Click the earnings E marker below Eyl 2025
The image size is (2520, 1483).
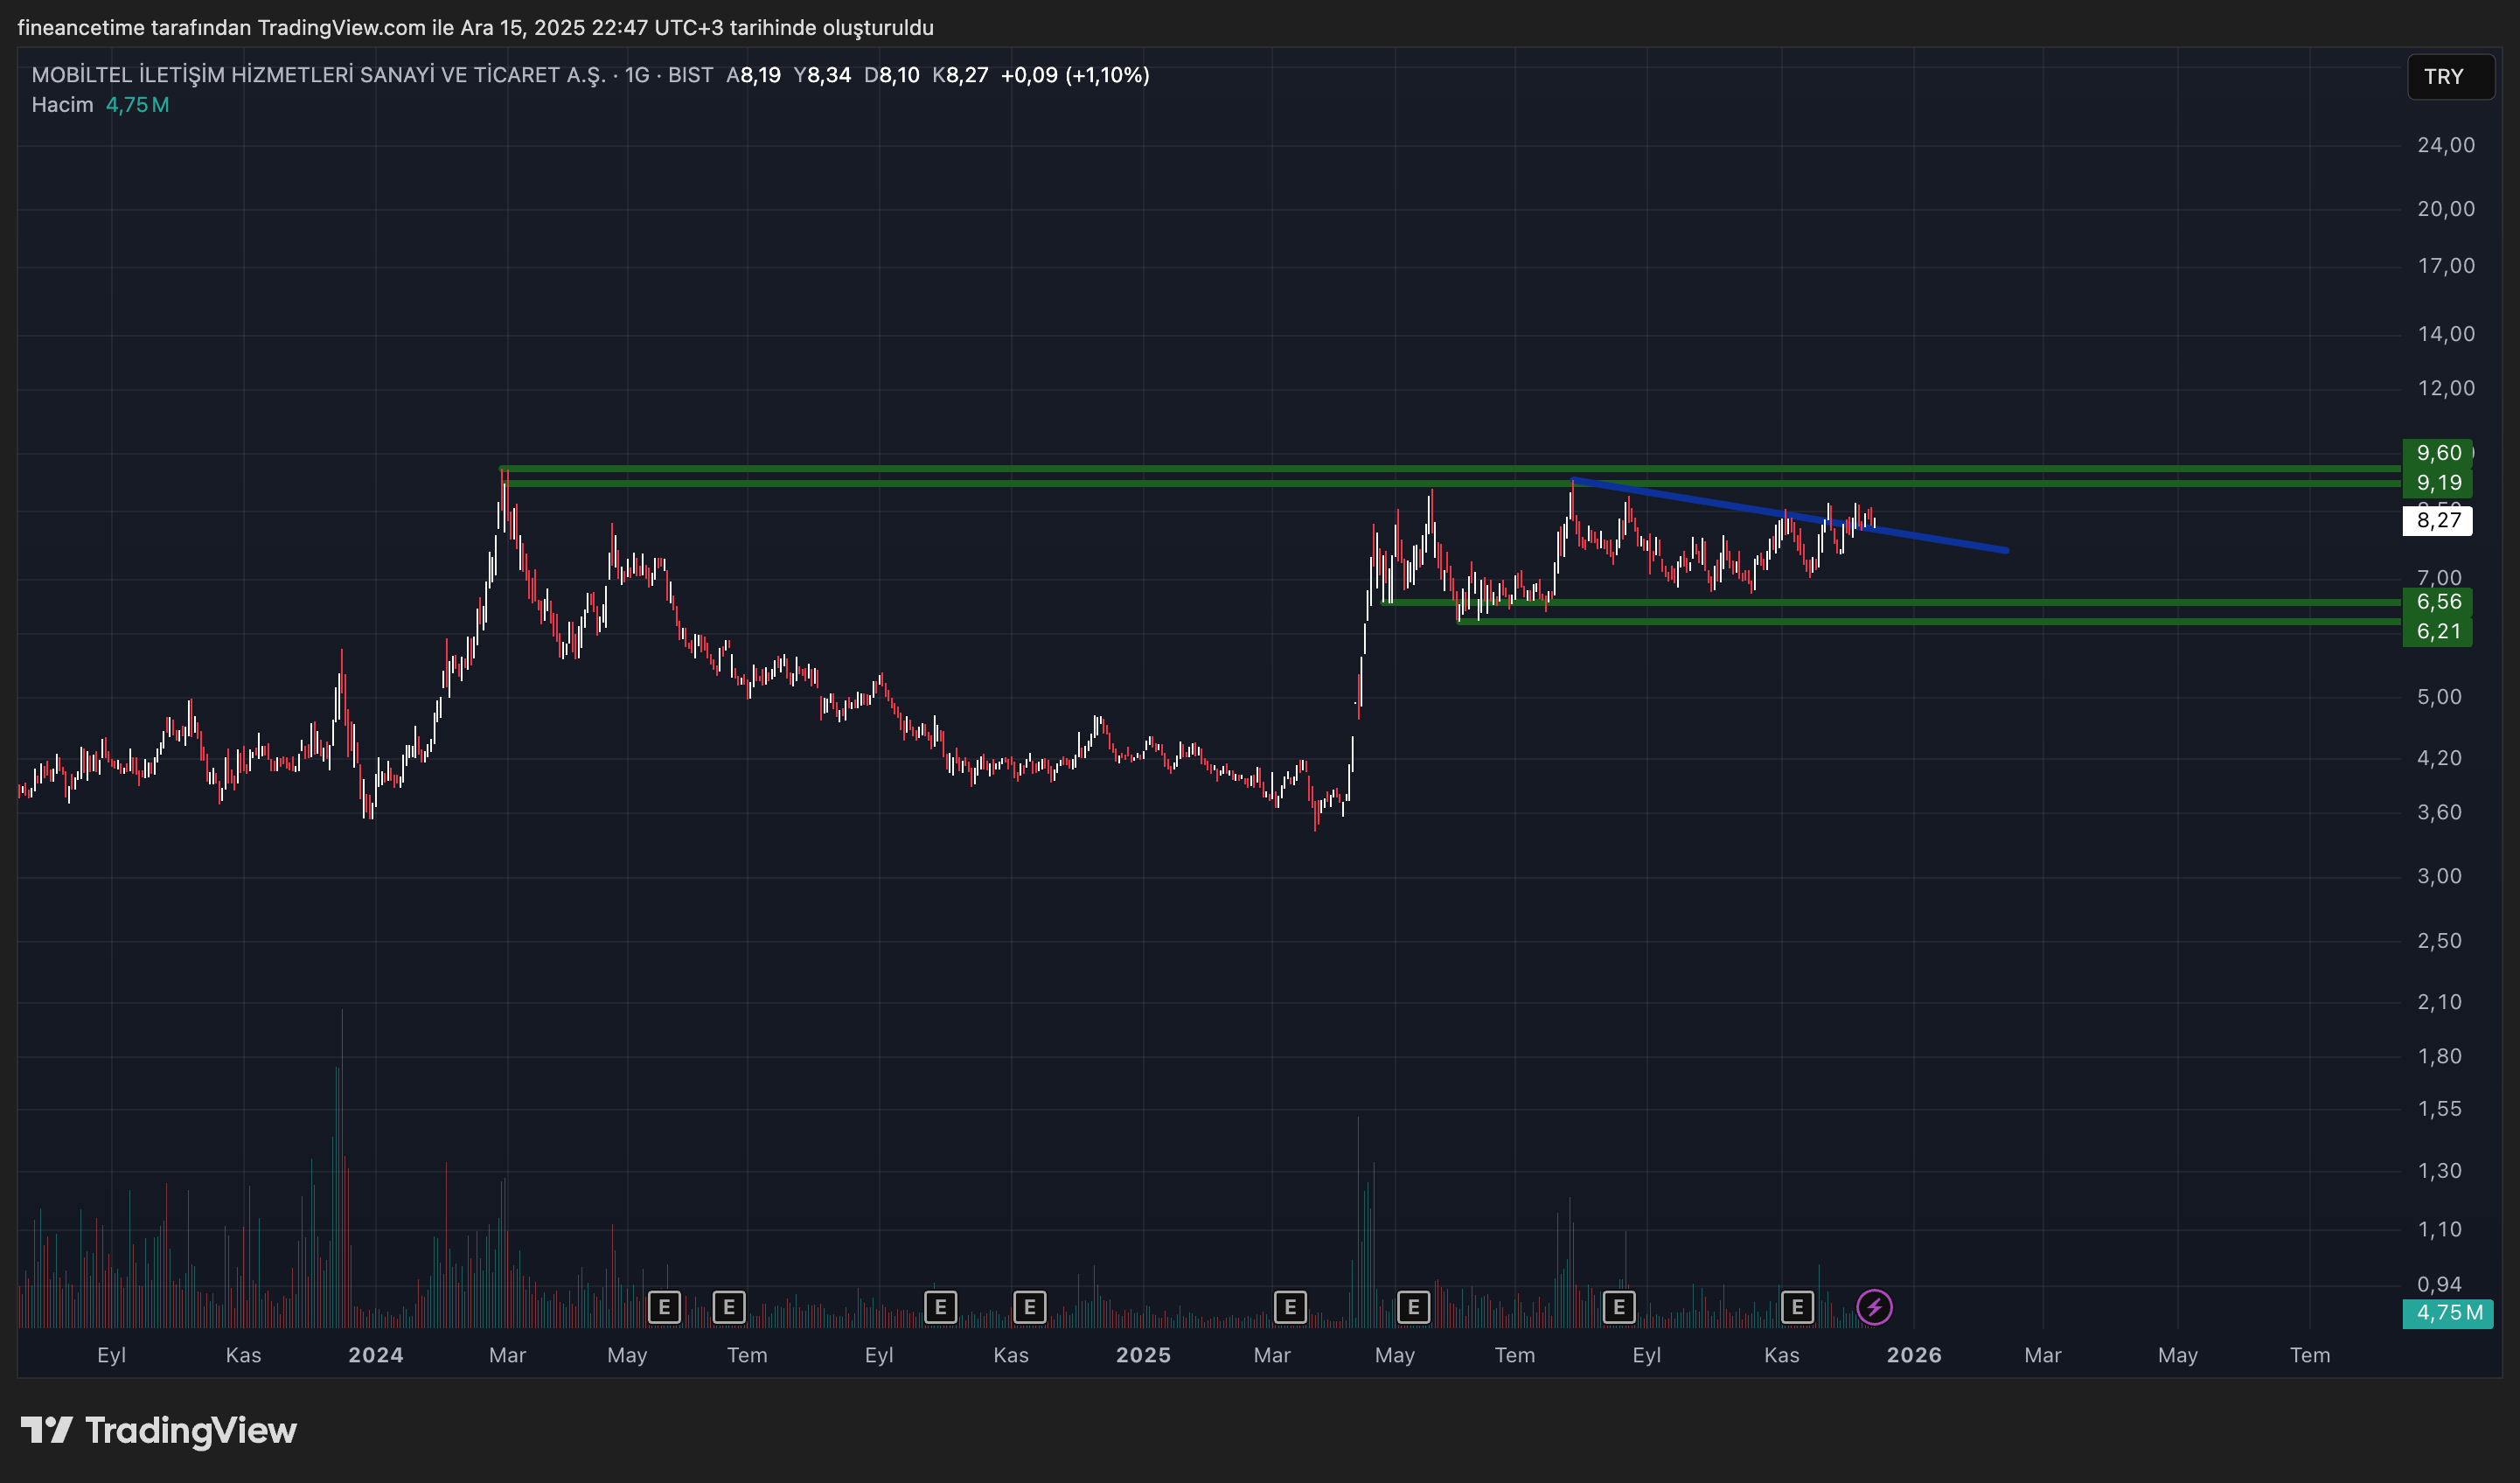[1619, 1307]
